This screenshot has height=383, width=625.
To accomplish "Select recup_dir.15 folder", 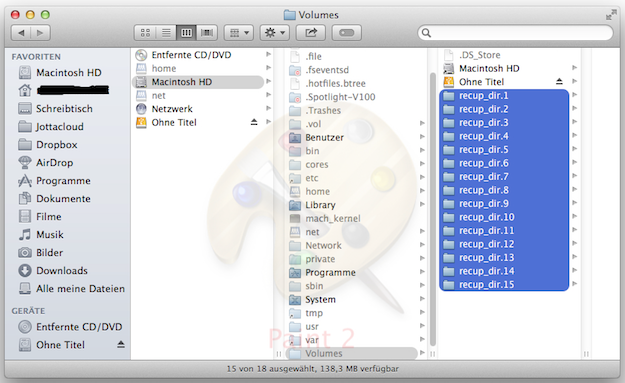I will (504, 285).
